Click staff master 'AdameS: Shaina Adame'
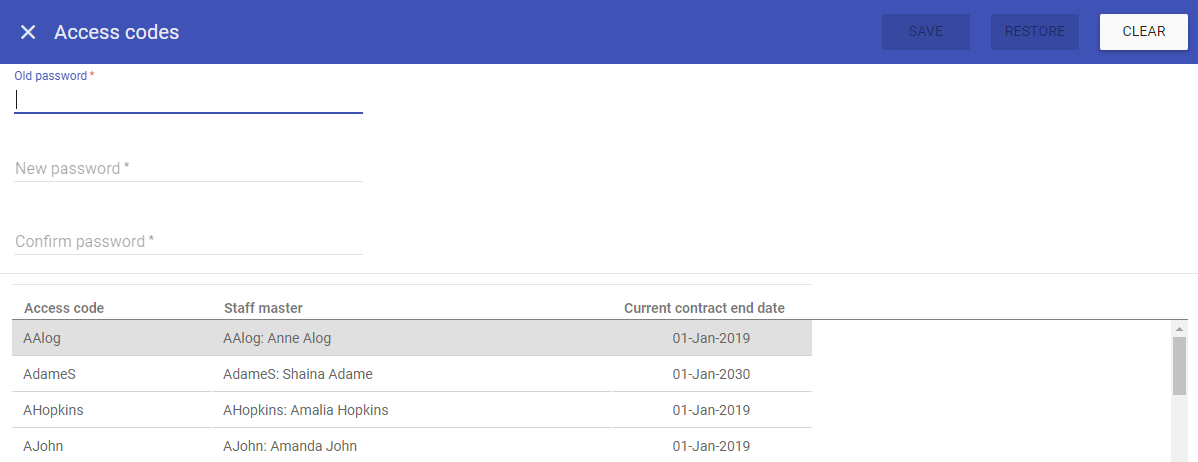 coord(298,374)
